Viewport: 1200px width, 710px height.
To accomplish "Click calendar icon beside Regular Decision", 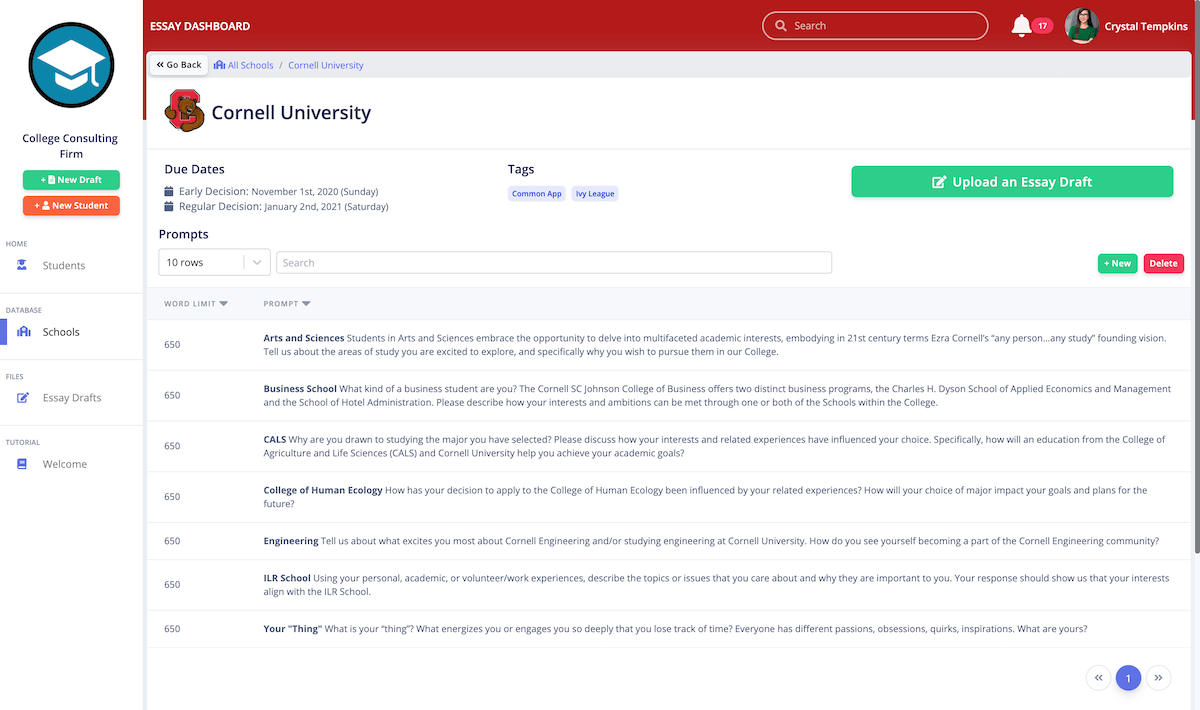I will [x=169, y=206].
